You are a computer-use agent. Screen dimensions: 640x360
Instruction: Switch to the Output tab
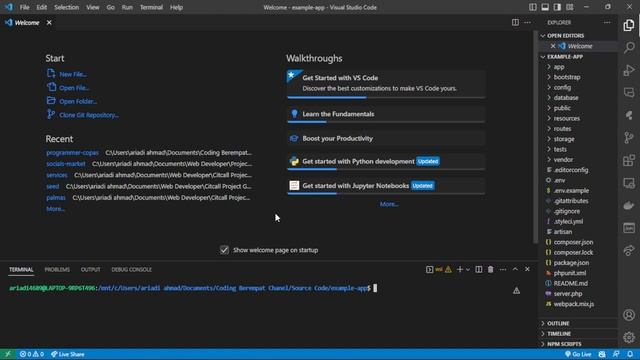91,269
